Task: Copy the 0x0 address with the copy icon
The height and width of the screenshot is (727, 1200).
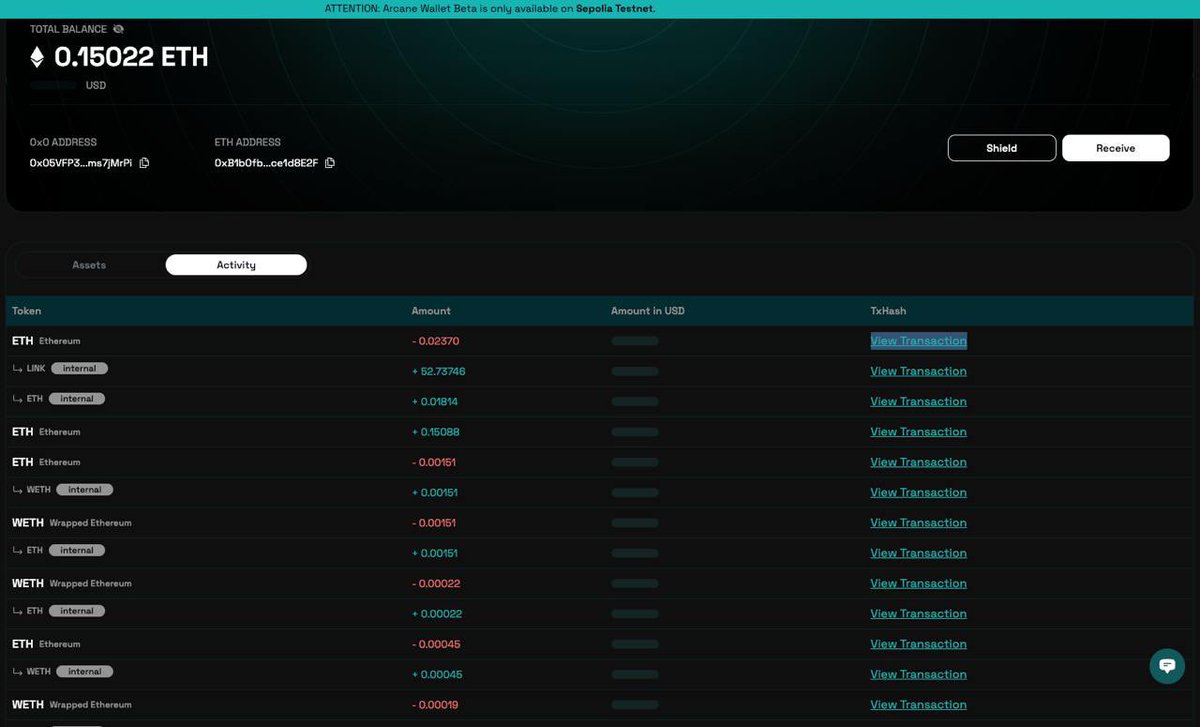Action: [144, 162]
